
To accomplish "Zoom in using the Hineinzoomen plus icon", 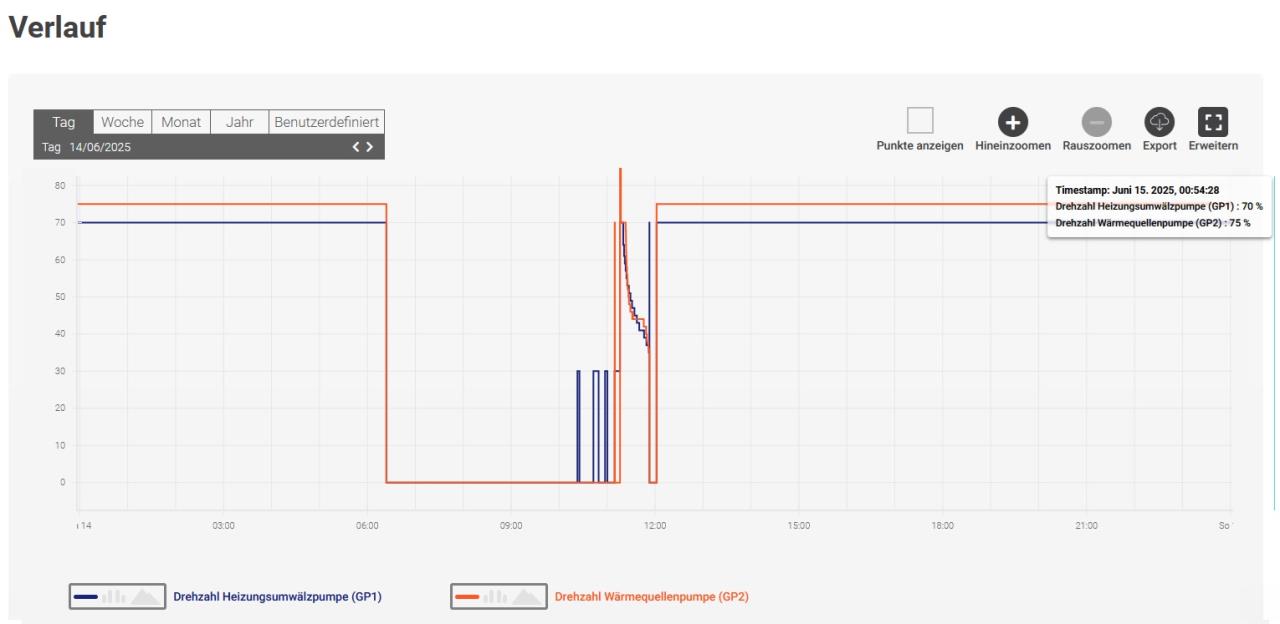I will click(x=1013, y=122).
